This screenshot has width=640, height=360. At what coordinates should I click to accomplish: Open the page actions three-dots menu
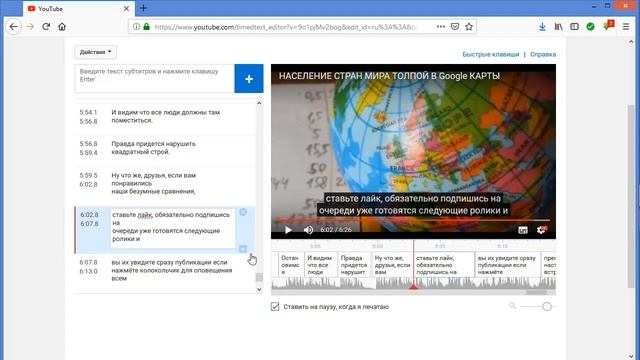pos(441,27)
